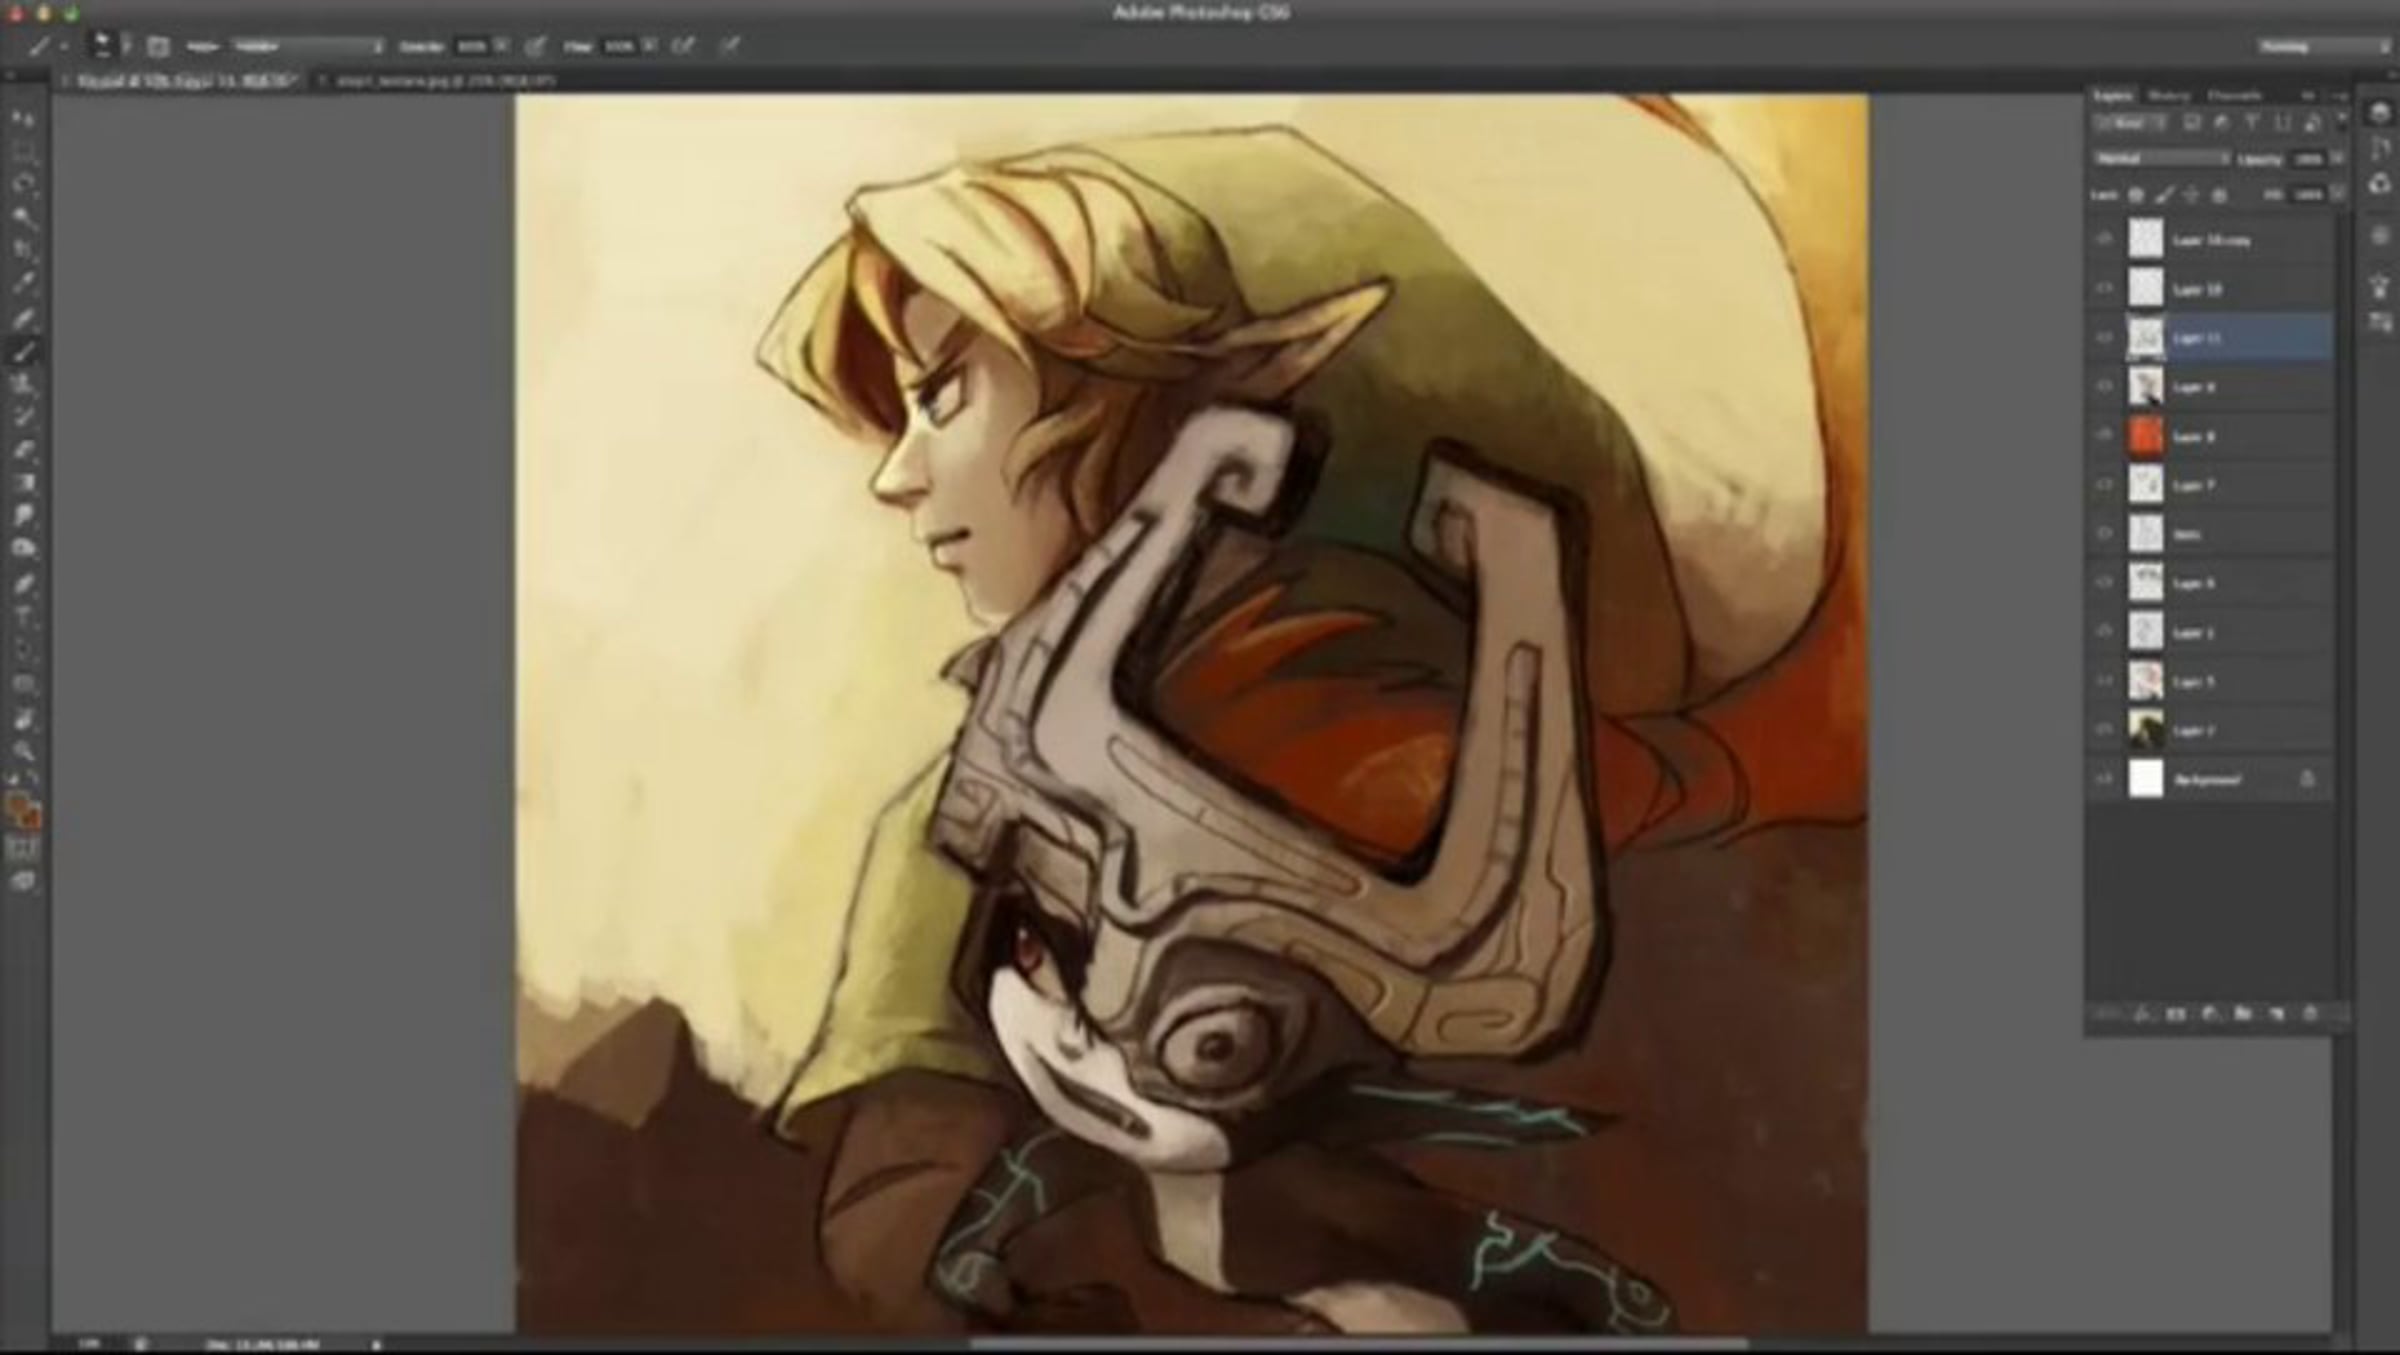Viewport: 2400px width, 1355px height.
Task: Set the background color swatch
Action: point(32,818)
